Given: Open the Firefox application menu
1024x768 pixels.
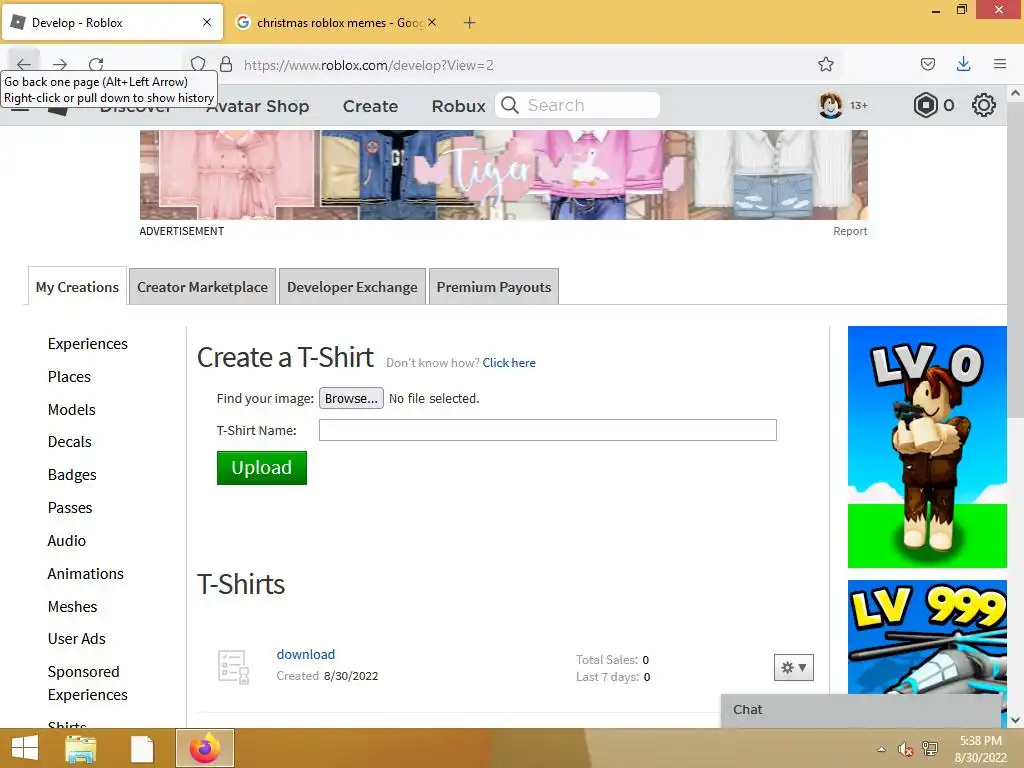Looking at the screenshot, I should pyautogui.click(x=1000, y=64).
